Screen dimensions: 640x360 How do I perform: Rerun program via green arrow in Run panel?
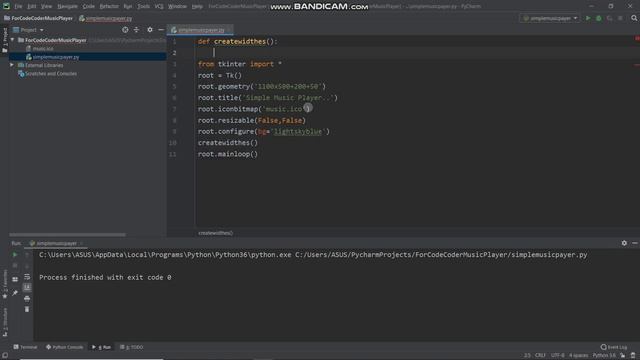15,255
